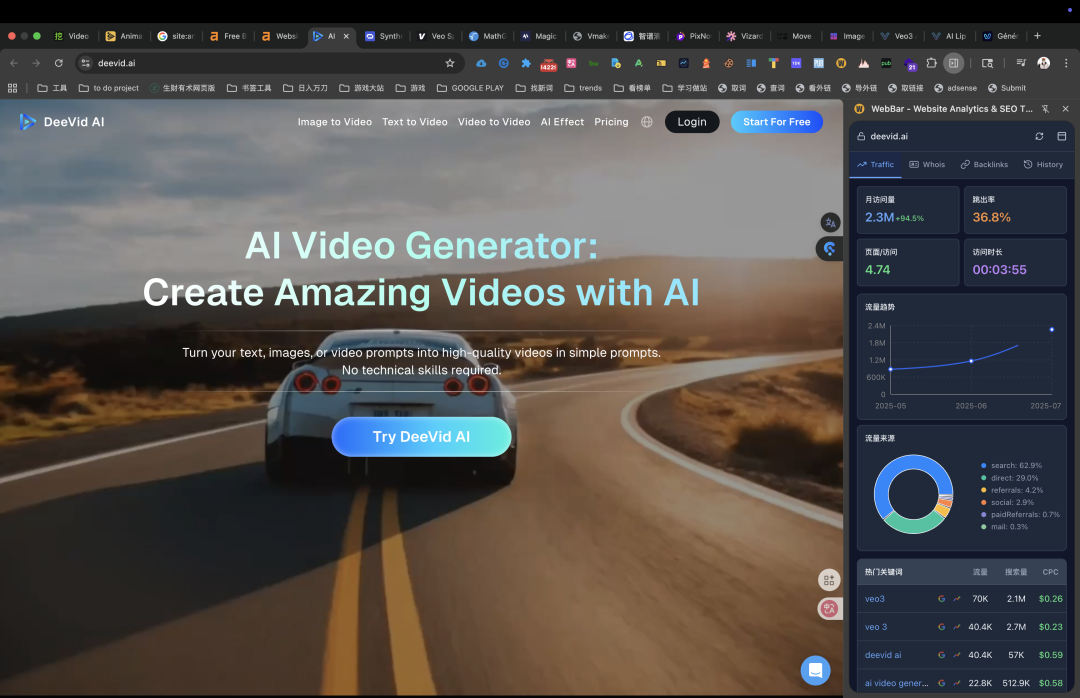Switch to the Traffic tab in WebBar
Viewport: 1080px width, 698px height.
875,165
